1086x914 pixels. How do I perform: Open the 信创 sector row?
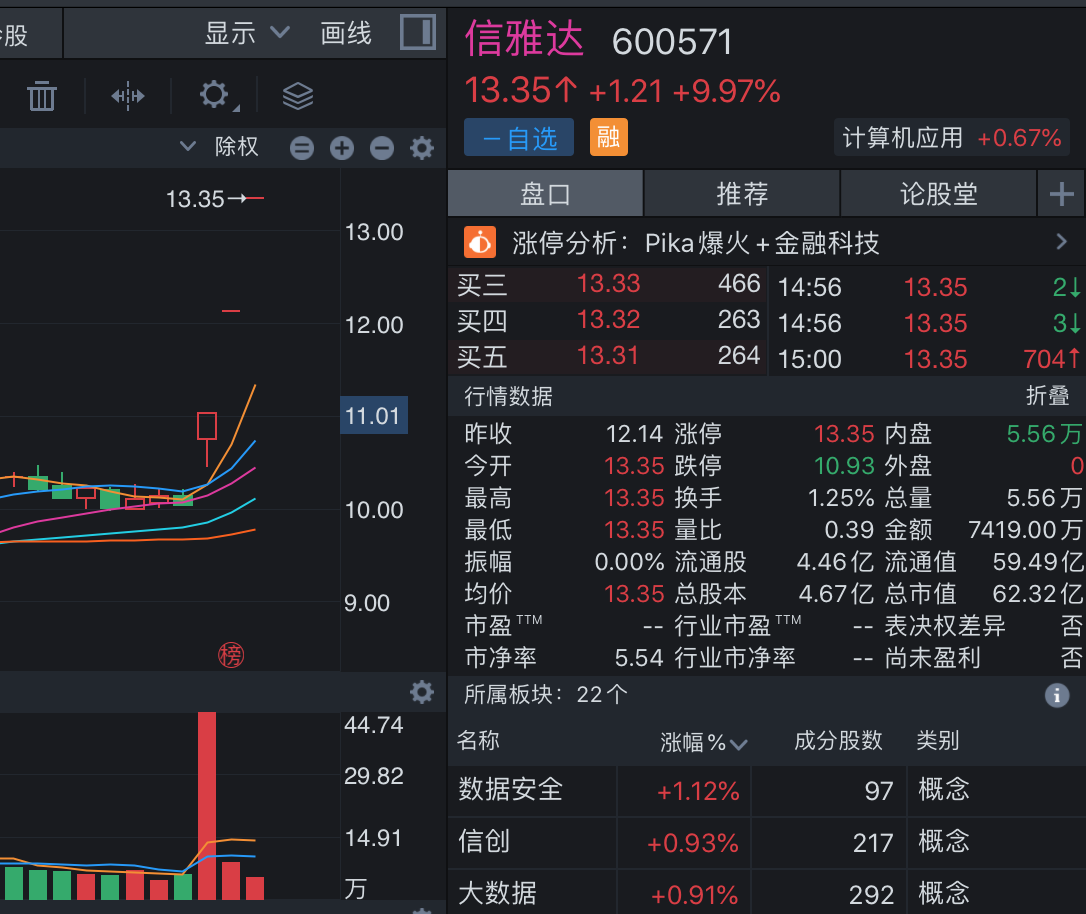tap(767, 843)
